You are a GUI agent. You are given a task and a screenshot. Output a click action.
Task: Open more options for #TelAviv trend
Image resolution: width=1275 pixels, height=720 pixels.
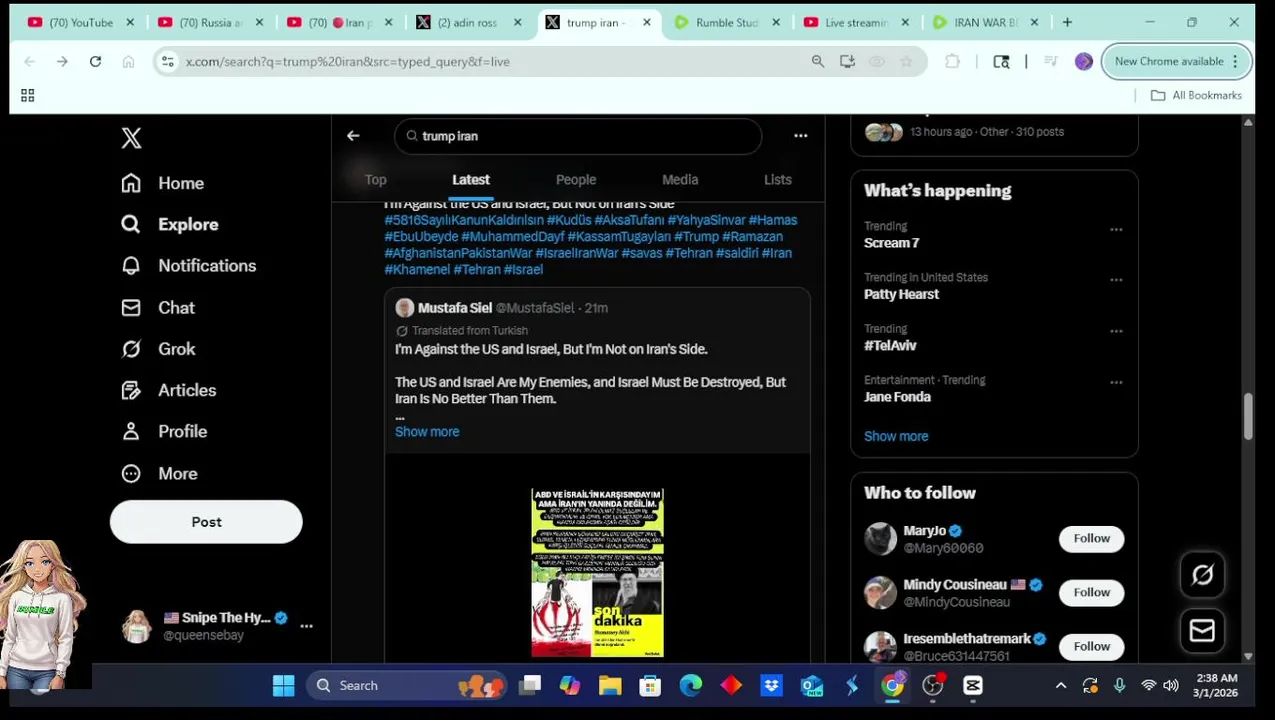pos(1116,331)
